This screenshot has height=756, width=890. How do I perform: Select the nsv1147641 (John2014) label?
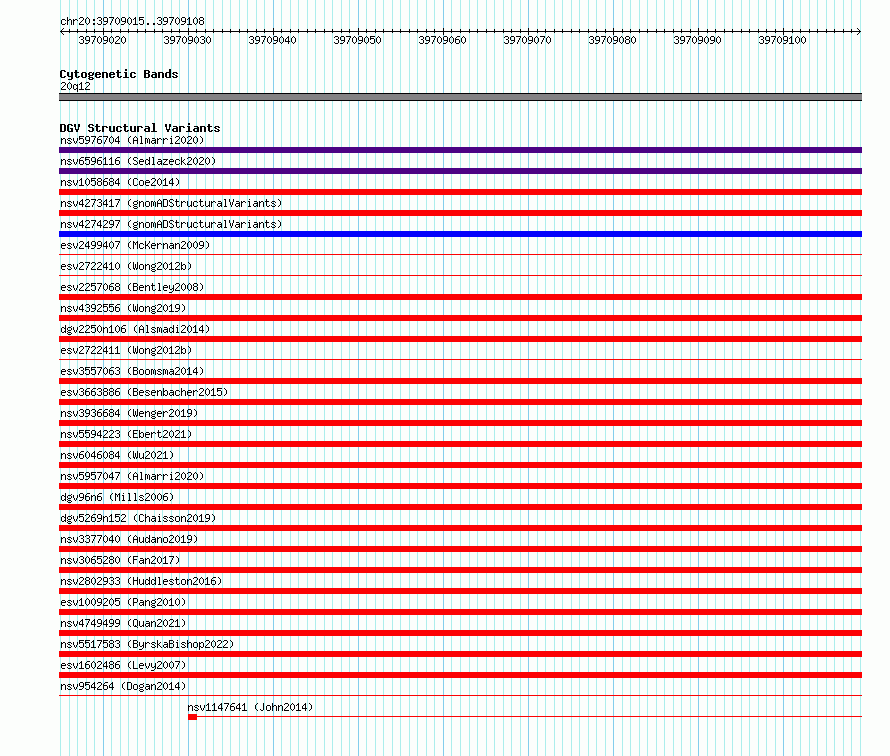tap(250, 707)
